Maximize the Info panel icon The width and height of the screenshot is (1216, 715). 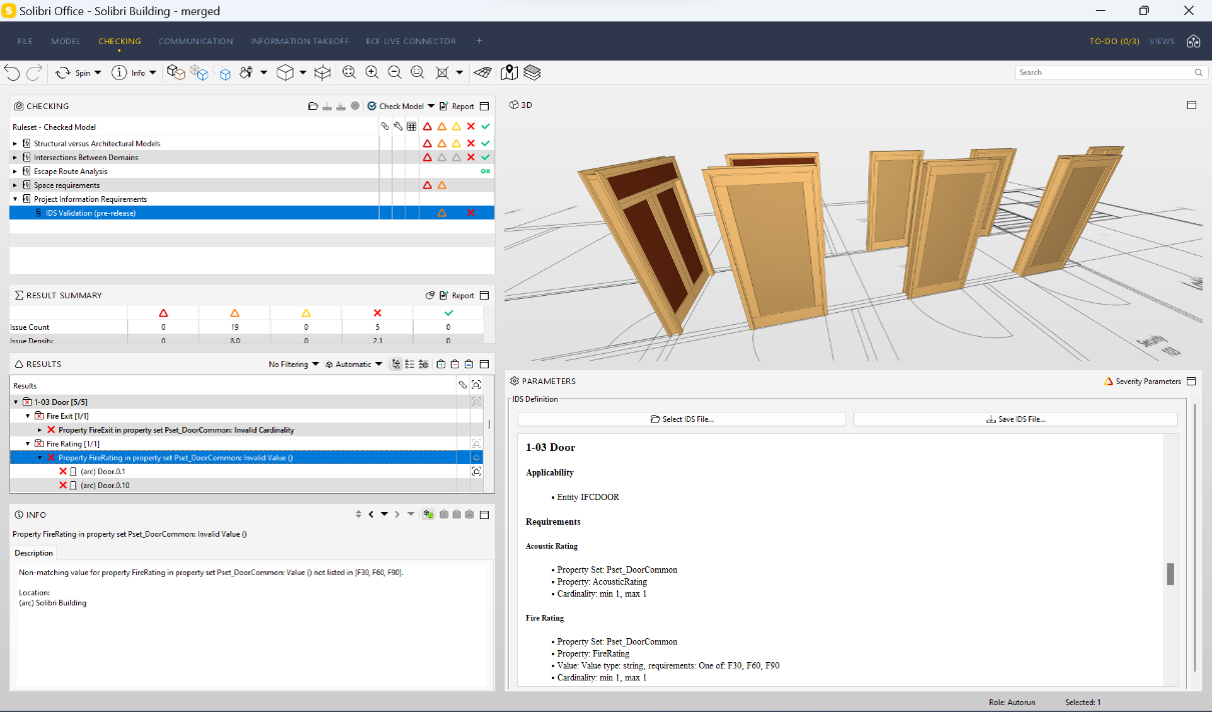(x=485, y=514)
